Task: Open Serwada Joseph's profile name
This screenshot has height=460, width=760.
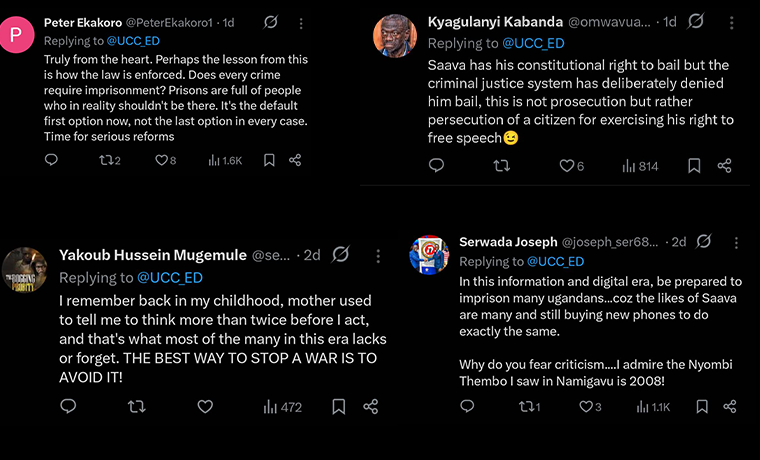Action: click(x=507, y=242)
